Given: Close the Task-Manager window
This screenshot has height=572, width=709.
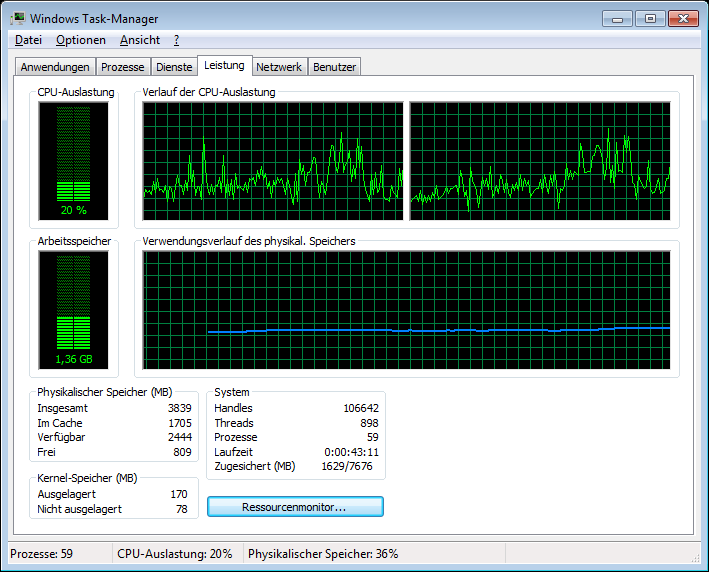Looking at the screenshot, I should pyautogui.click(x=683, y=19).
